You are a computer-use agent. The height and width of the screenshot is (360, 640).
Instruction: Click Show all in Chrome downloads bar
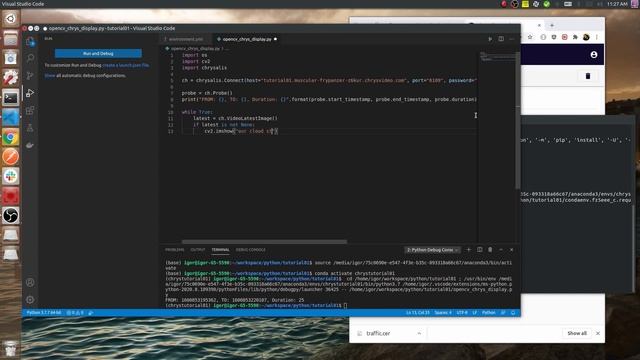pyautogui.click(x=577, y=333)
